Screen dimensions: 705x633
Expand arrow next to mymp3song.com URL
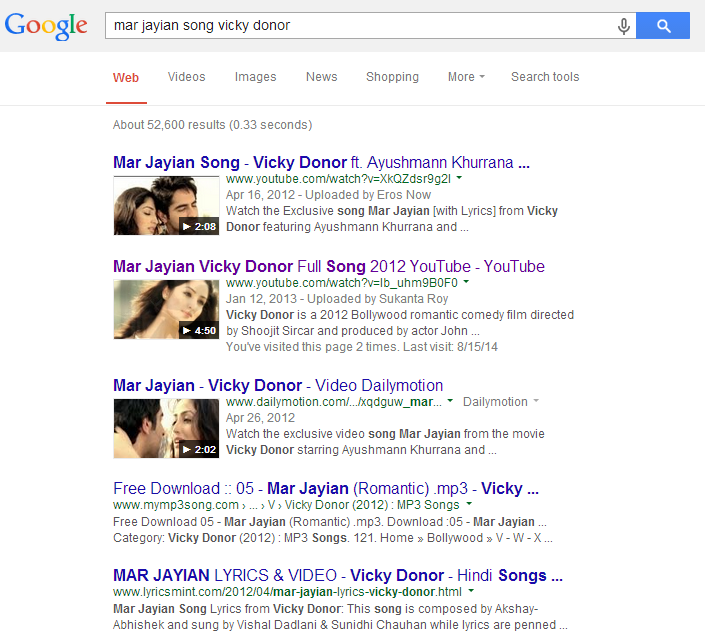(x=469, y=504)
